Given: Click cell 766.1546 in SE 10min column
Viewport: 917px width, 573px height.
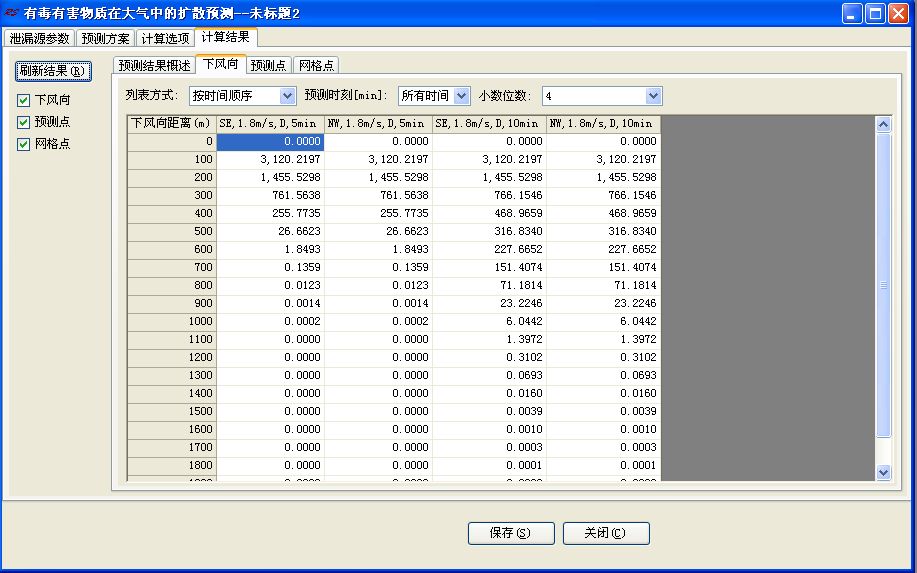Looking at the screenshot, I should point(489,195).
